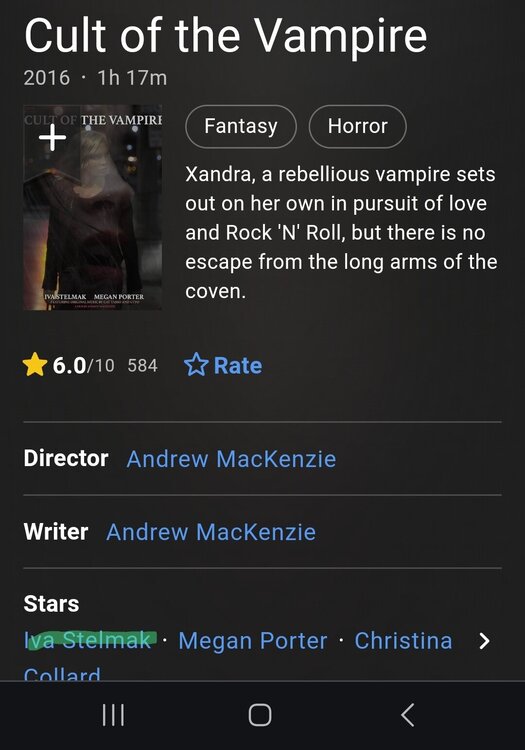Select the Horror genre chip
This screenshot has height=750, width=525.
tap(358, 127)
